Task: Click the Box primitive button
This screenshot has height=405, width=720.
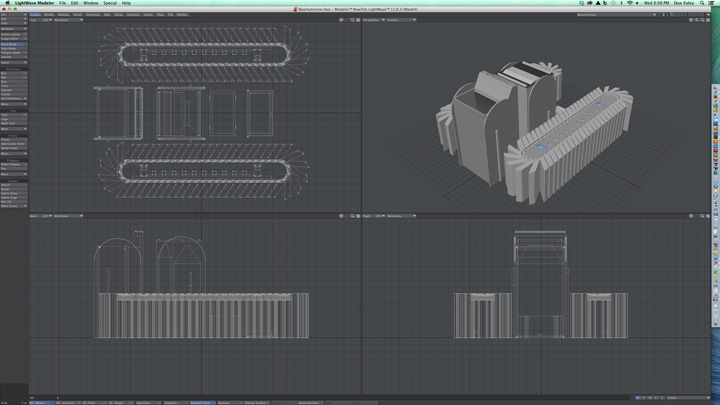Action: (x=13, y=73)
